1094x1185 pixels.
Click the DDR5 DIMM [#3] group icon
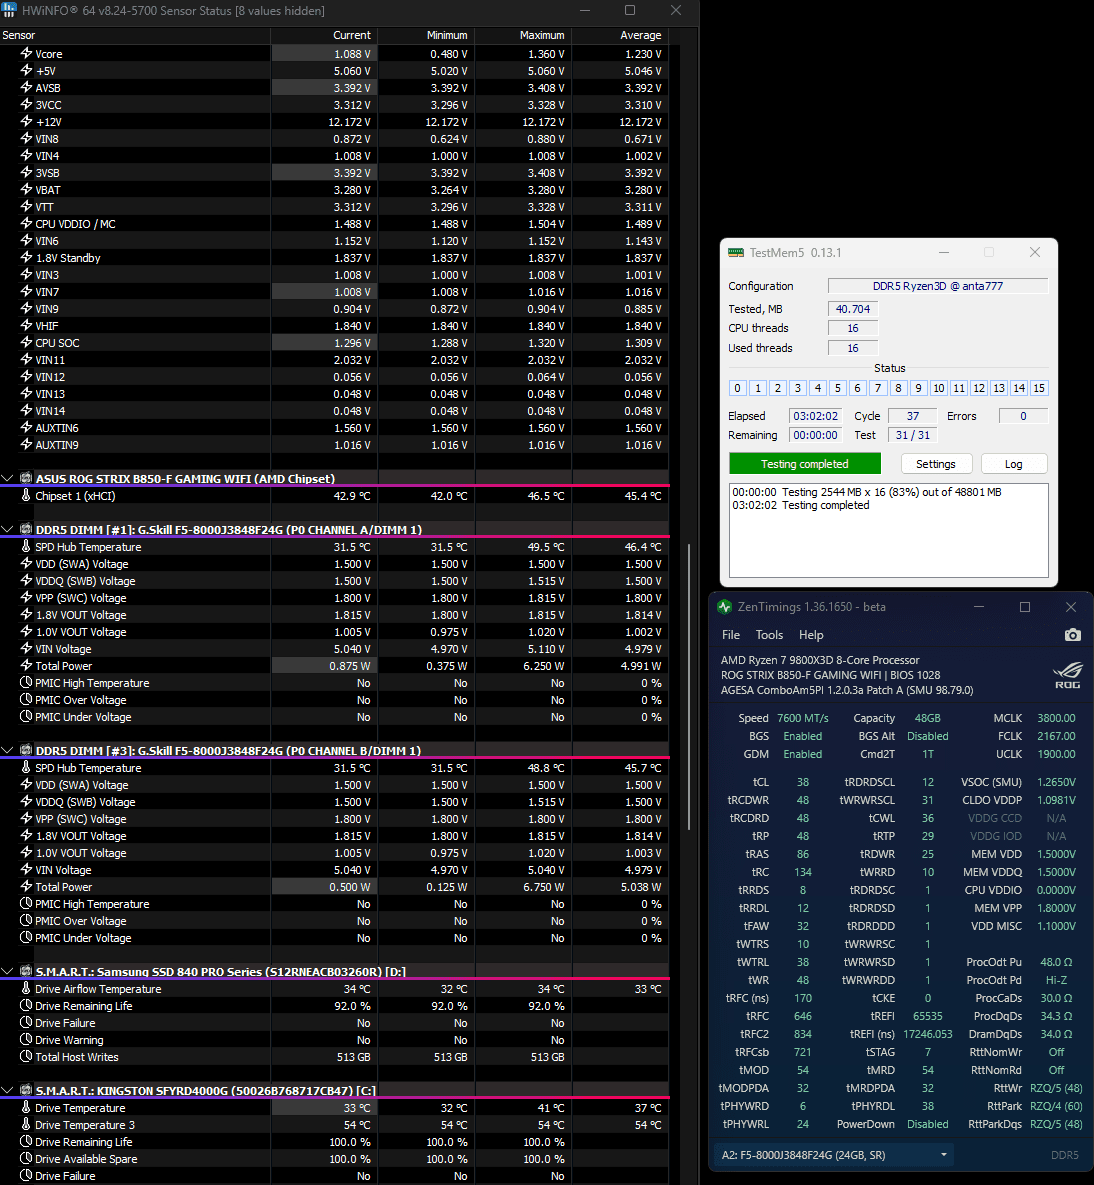coord(26,750)
